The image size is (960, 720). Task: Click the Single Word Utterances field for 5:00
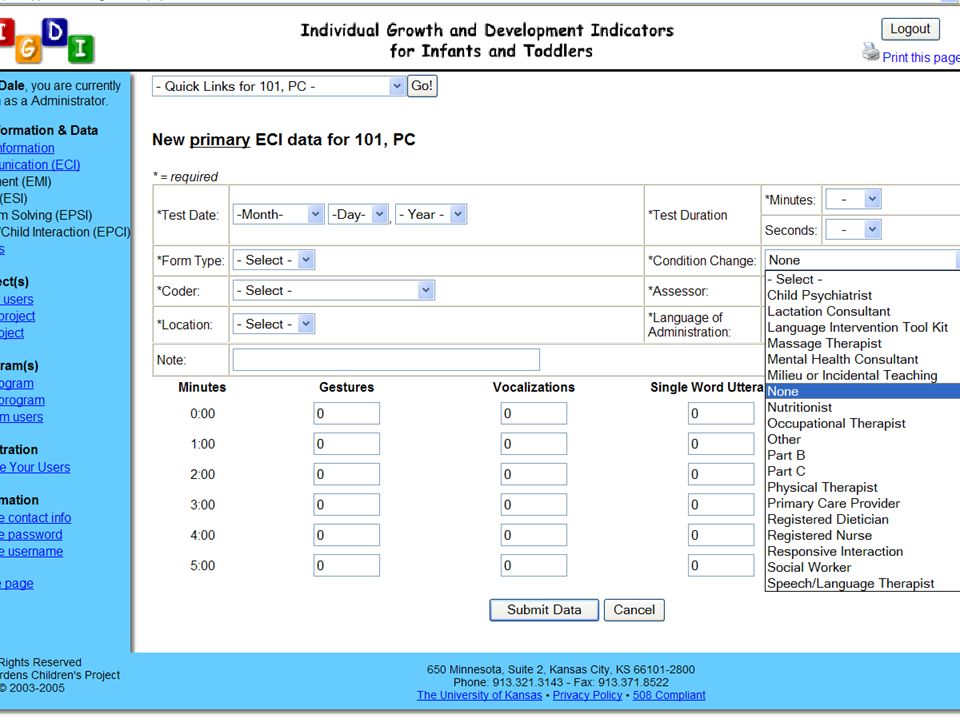click(721, 565)
